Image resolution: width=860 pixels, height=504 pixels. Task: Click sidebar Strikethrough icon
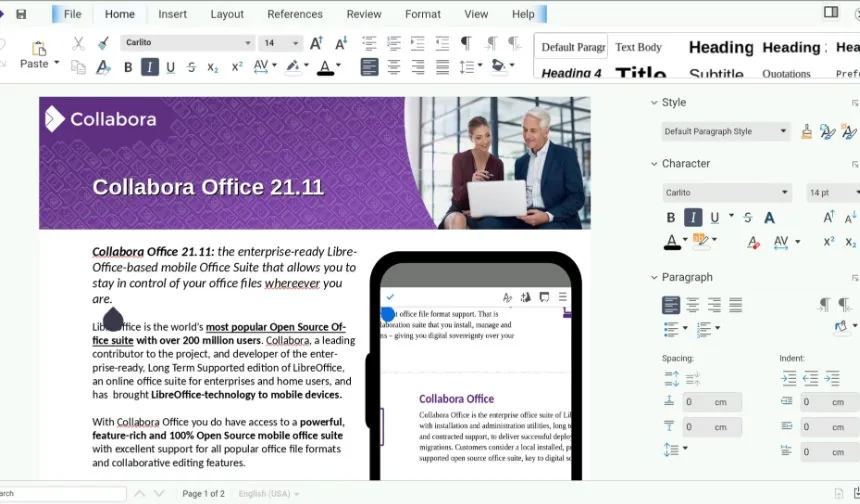(x=748, y=218)
